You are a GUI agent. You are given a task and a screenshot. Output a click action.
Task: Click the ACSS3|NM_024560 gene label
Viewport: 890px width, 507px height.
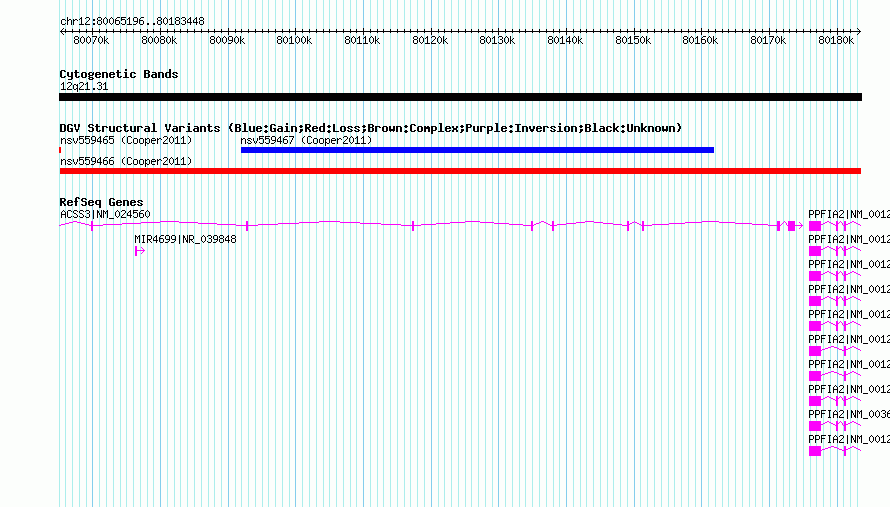(x=105, y=215)
